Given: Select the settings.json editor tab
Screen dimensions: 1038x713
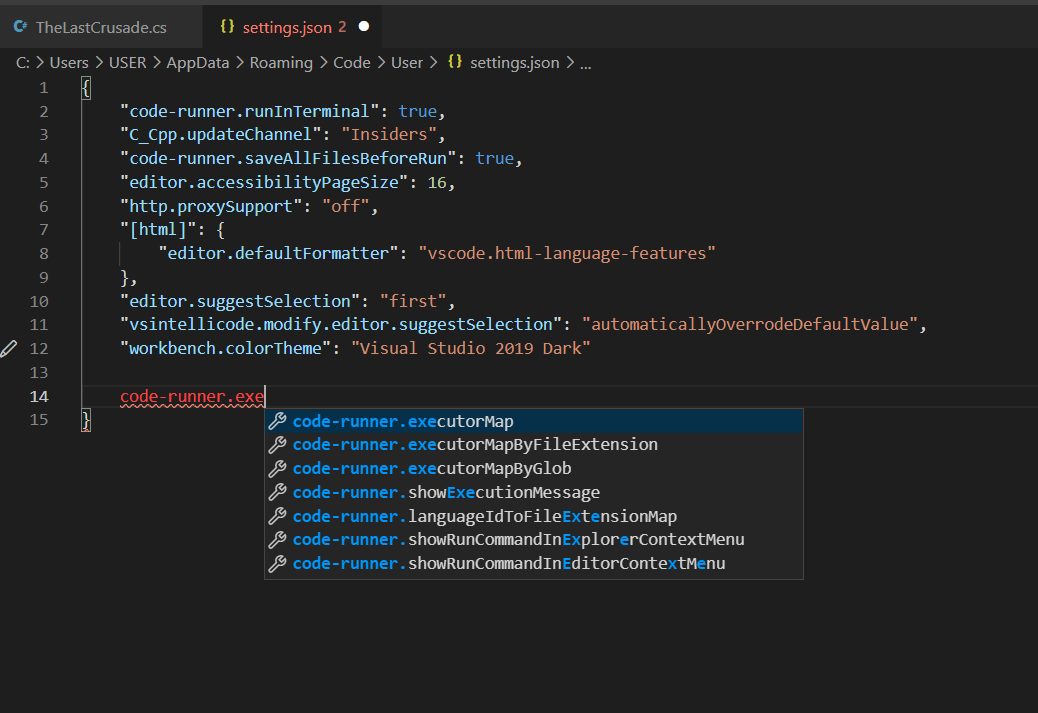Looking at the screenshot, I should point(292,27).
